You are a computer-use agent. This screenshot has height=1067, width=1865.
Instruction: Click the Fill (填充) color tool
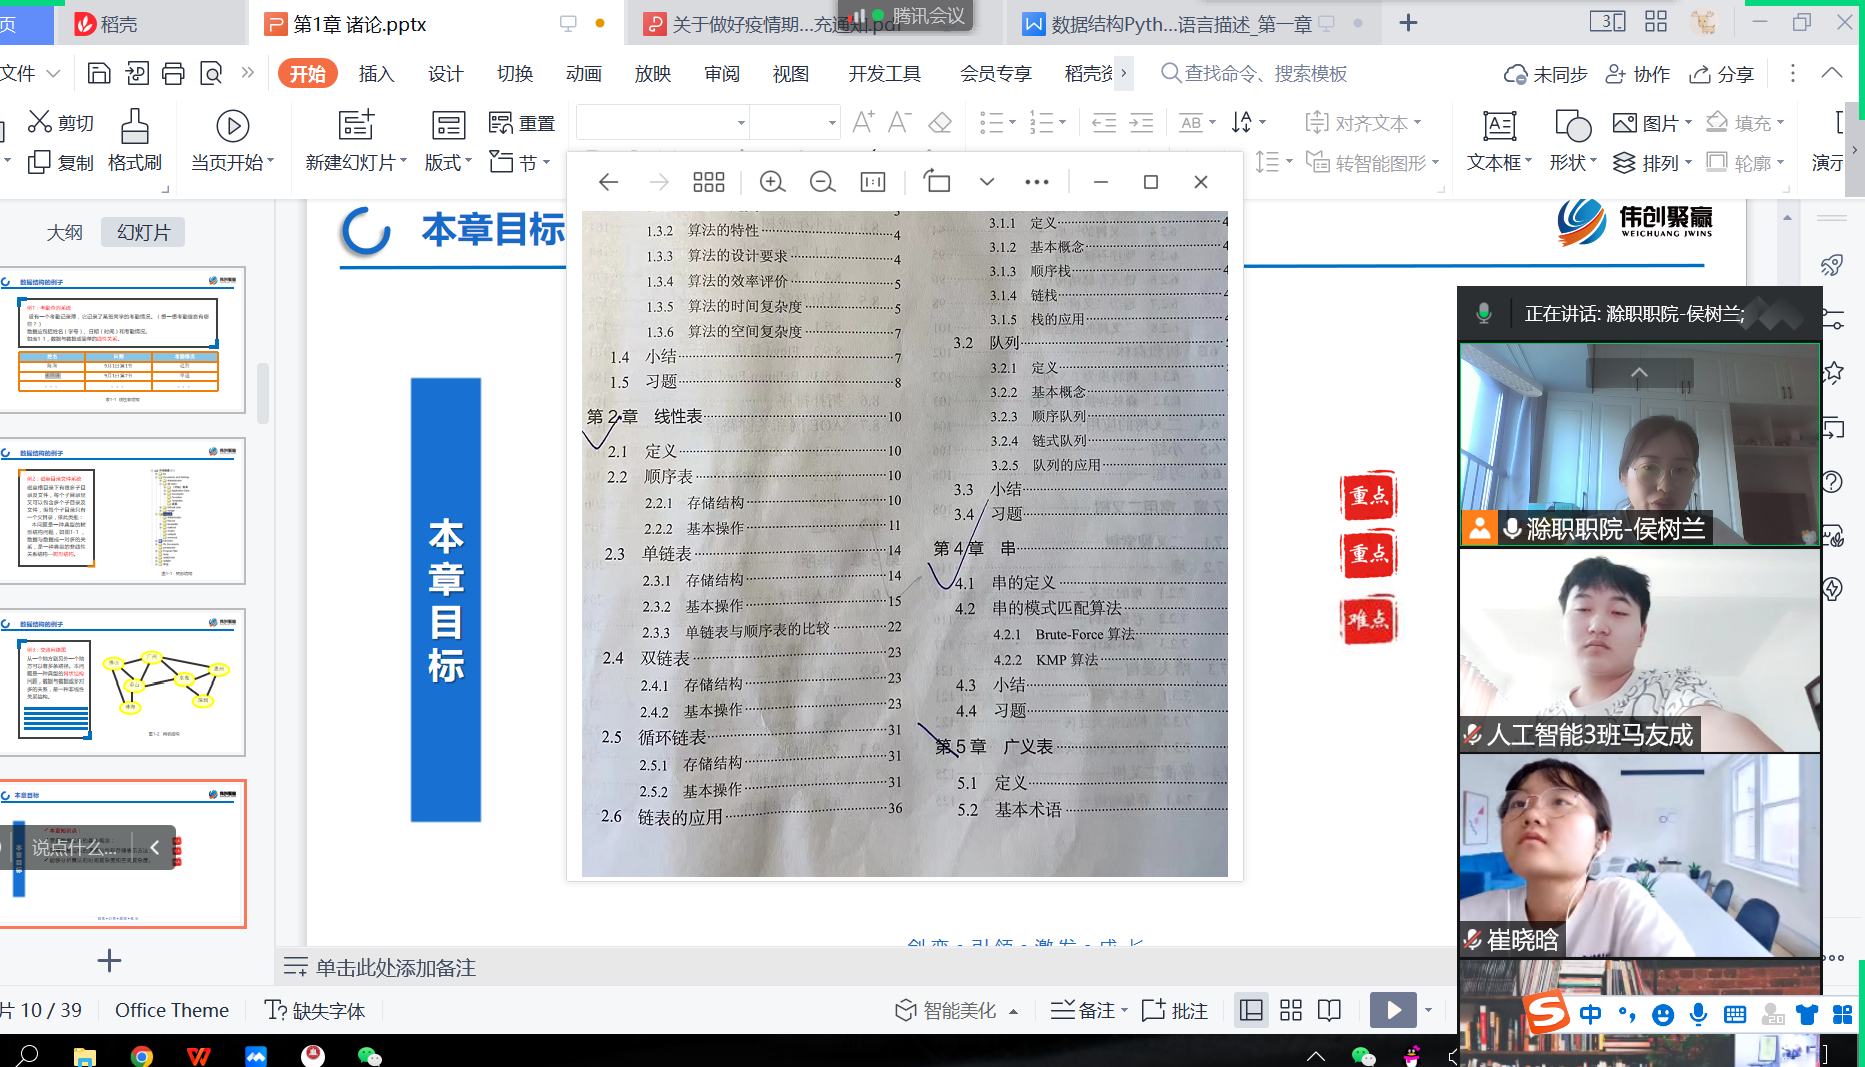pos(1745,122)
